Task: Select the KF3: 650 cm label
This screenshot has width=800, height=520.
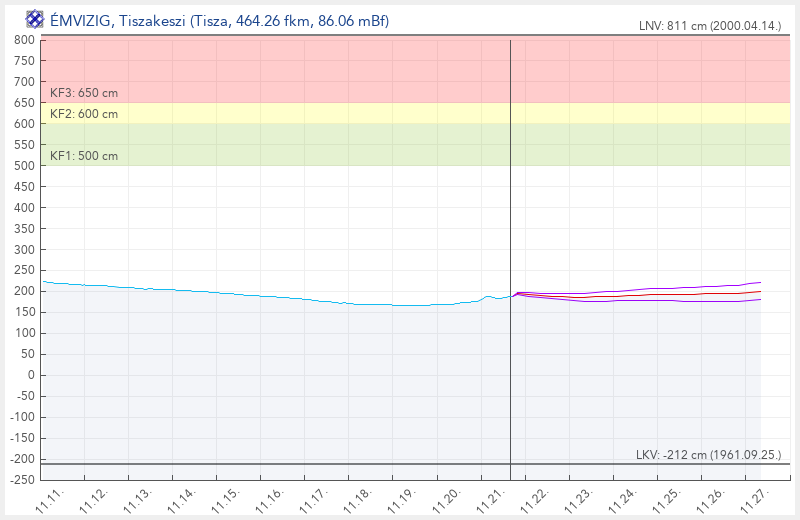Action: tap(84, 93)
